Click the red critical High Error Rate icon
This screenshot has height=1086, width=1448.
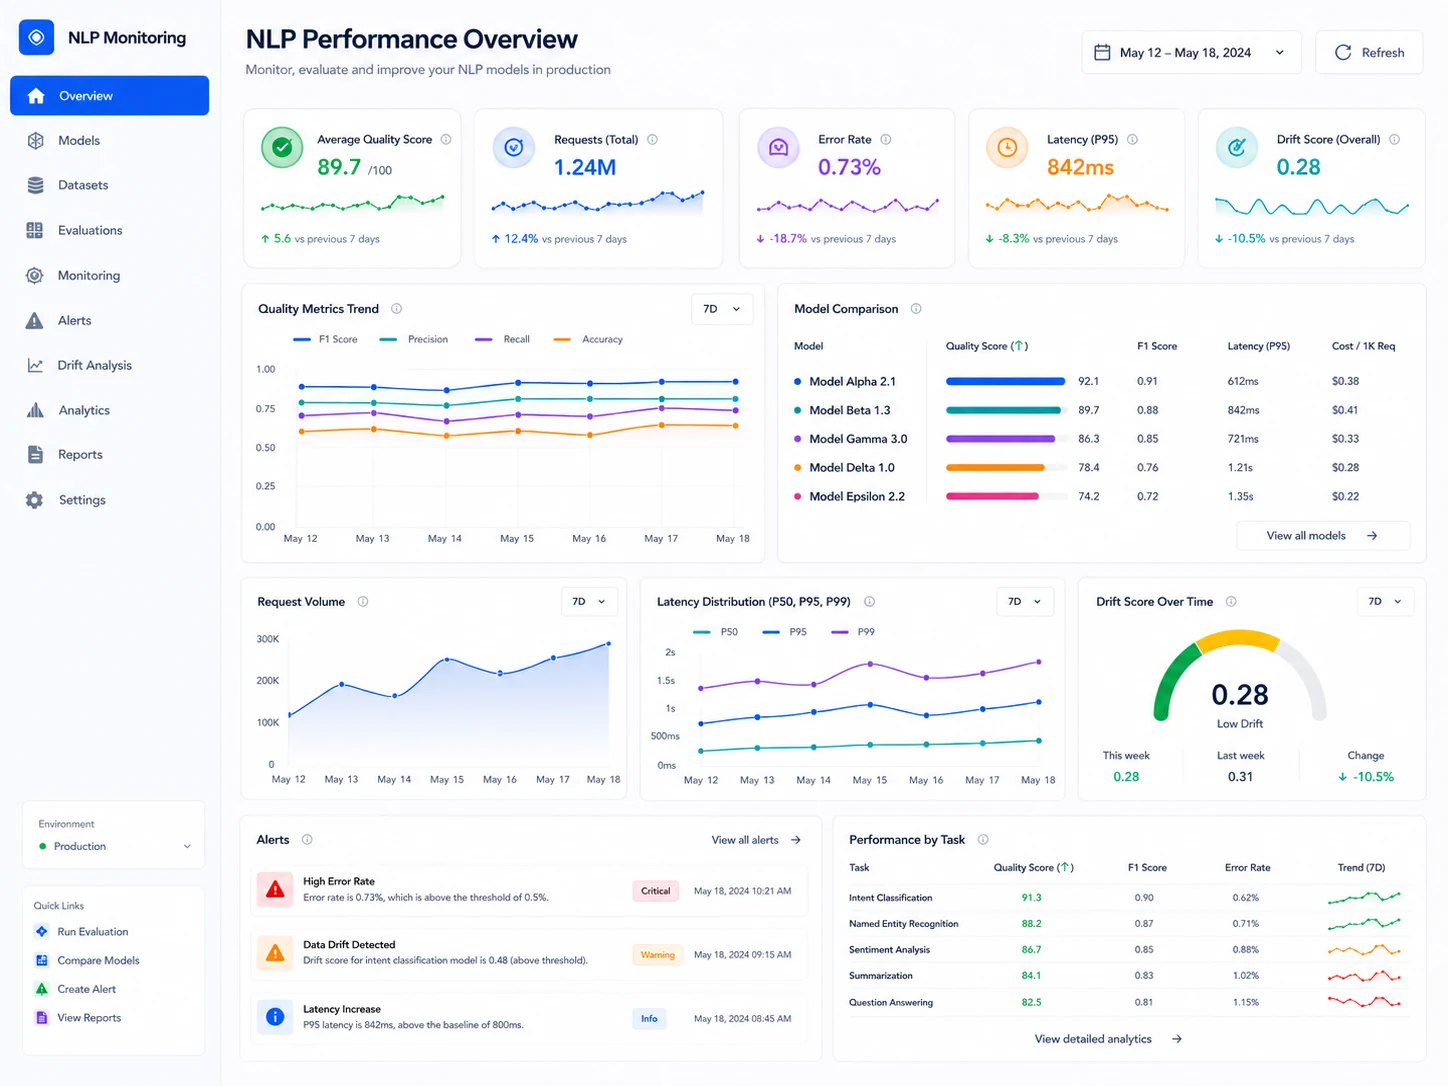coord(275,889)
